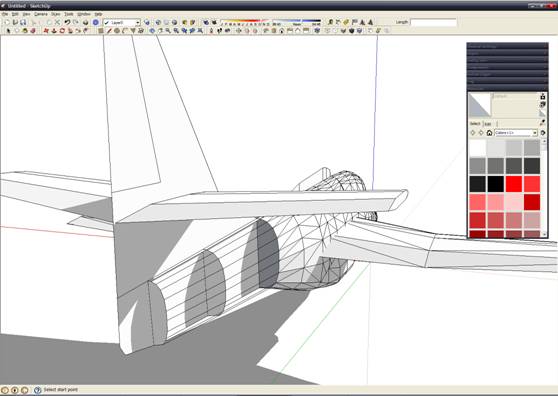Click the Zoom magnifier tool
This screenshot has width=558, height=396.
point(168,31)
